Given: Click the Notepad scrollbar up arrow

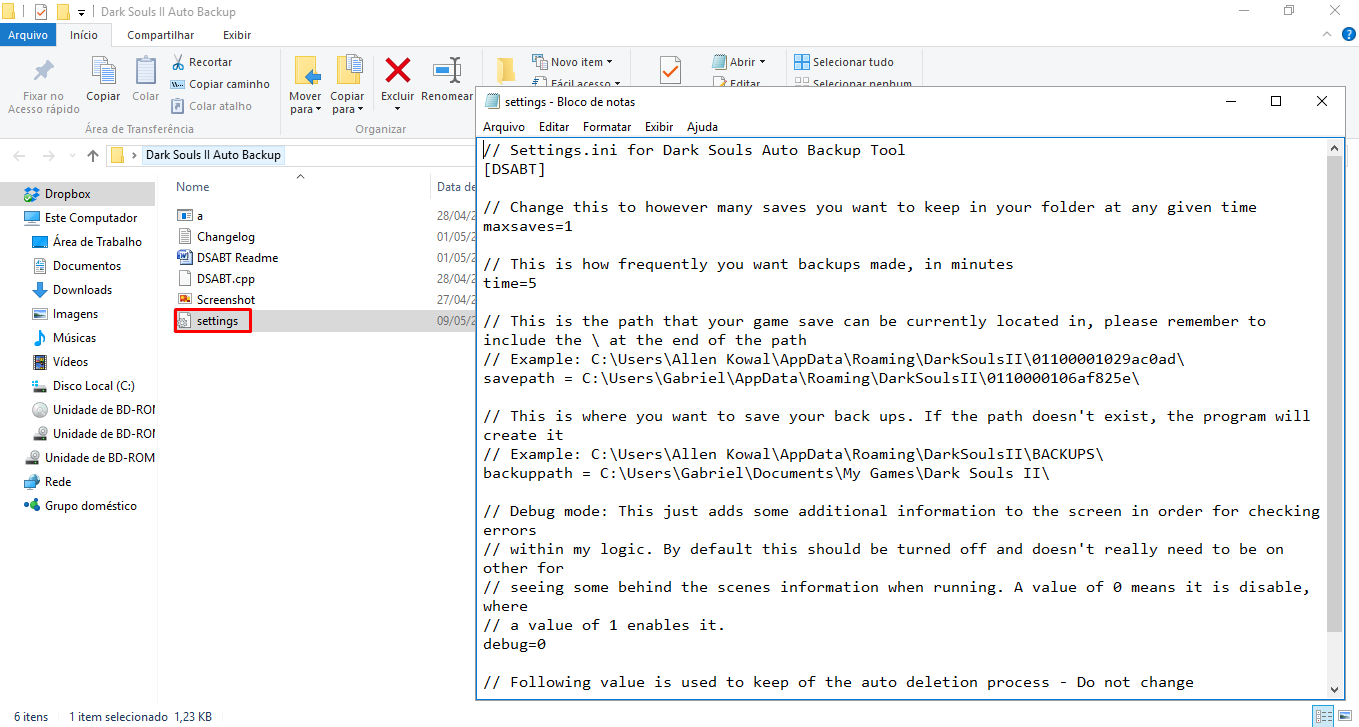Looking at the screenshot, I should (x=1334, y=147).
